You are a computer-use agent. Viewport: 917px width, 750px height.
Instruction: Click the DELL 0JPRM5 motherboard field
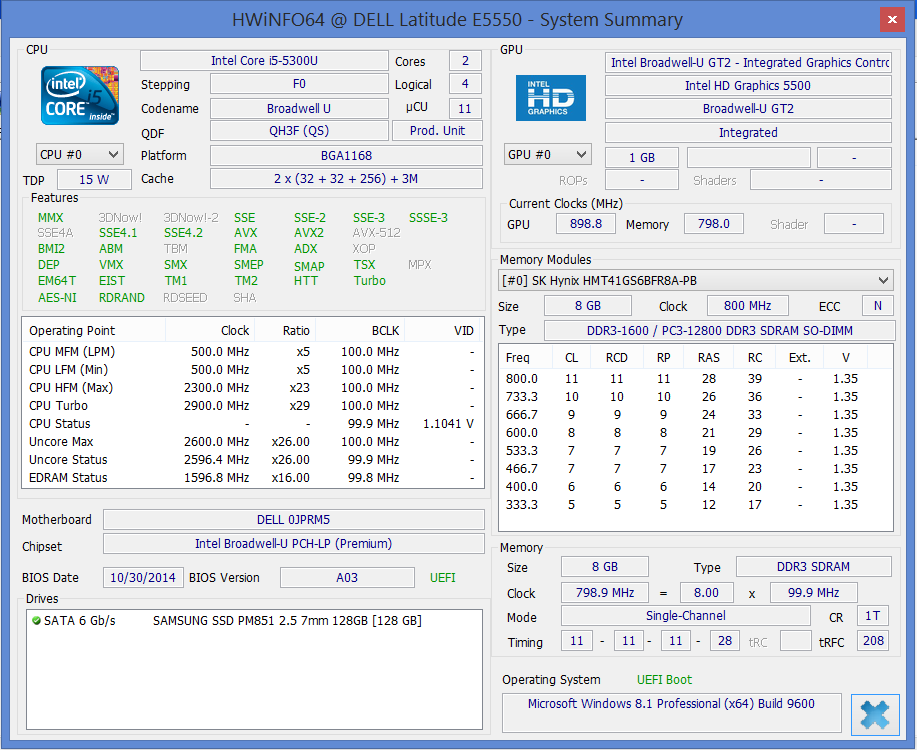click(294, 520)
